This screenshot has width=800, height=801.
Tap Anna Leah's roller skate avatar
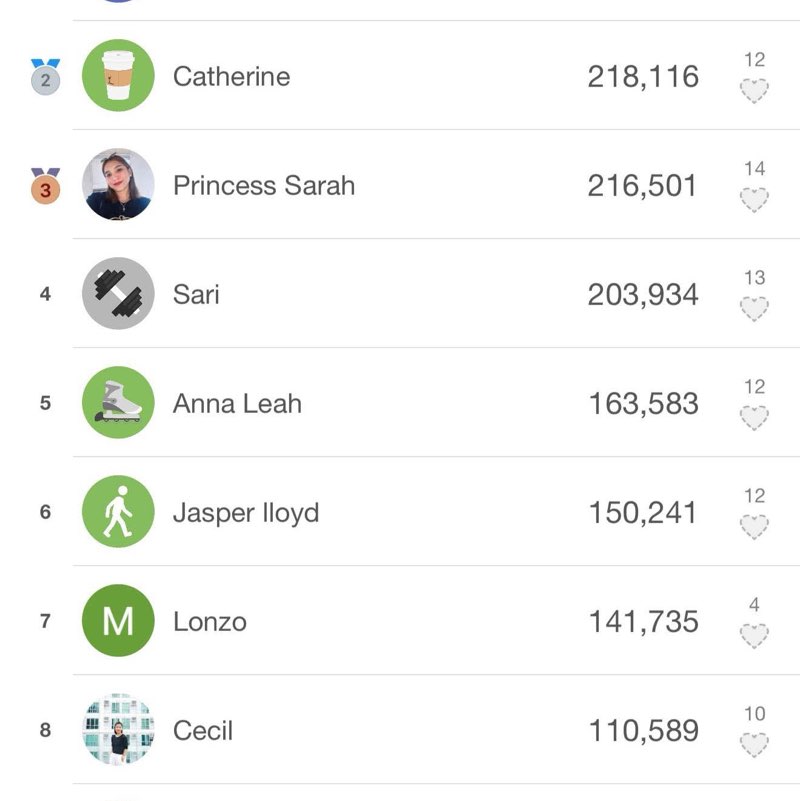coord(118,403)
